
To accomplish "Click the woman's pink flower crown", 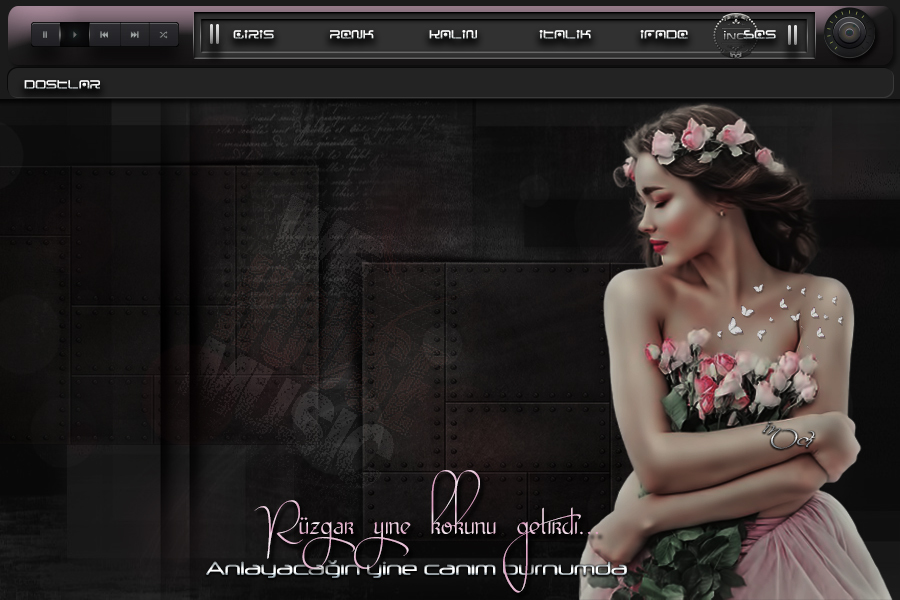I will pyautogui.click(x=700, y=140).
